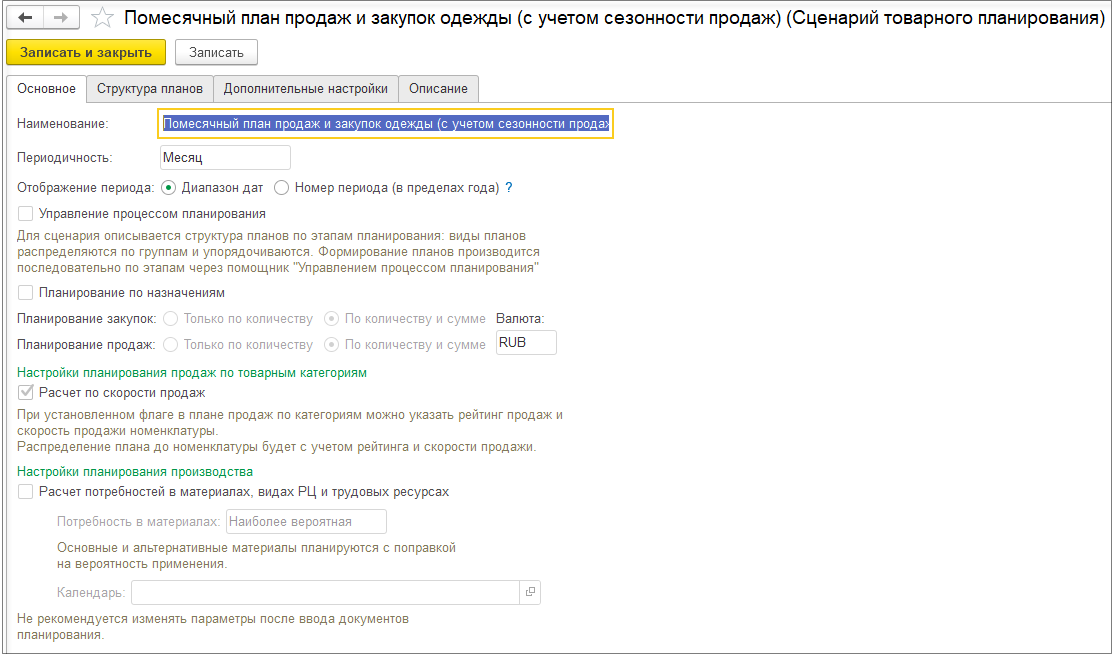Click the blue question mark help icon
Image resolution: width=1112 pixels, height=654 pixels.
(x=509, y=187)
